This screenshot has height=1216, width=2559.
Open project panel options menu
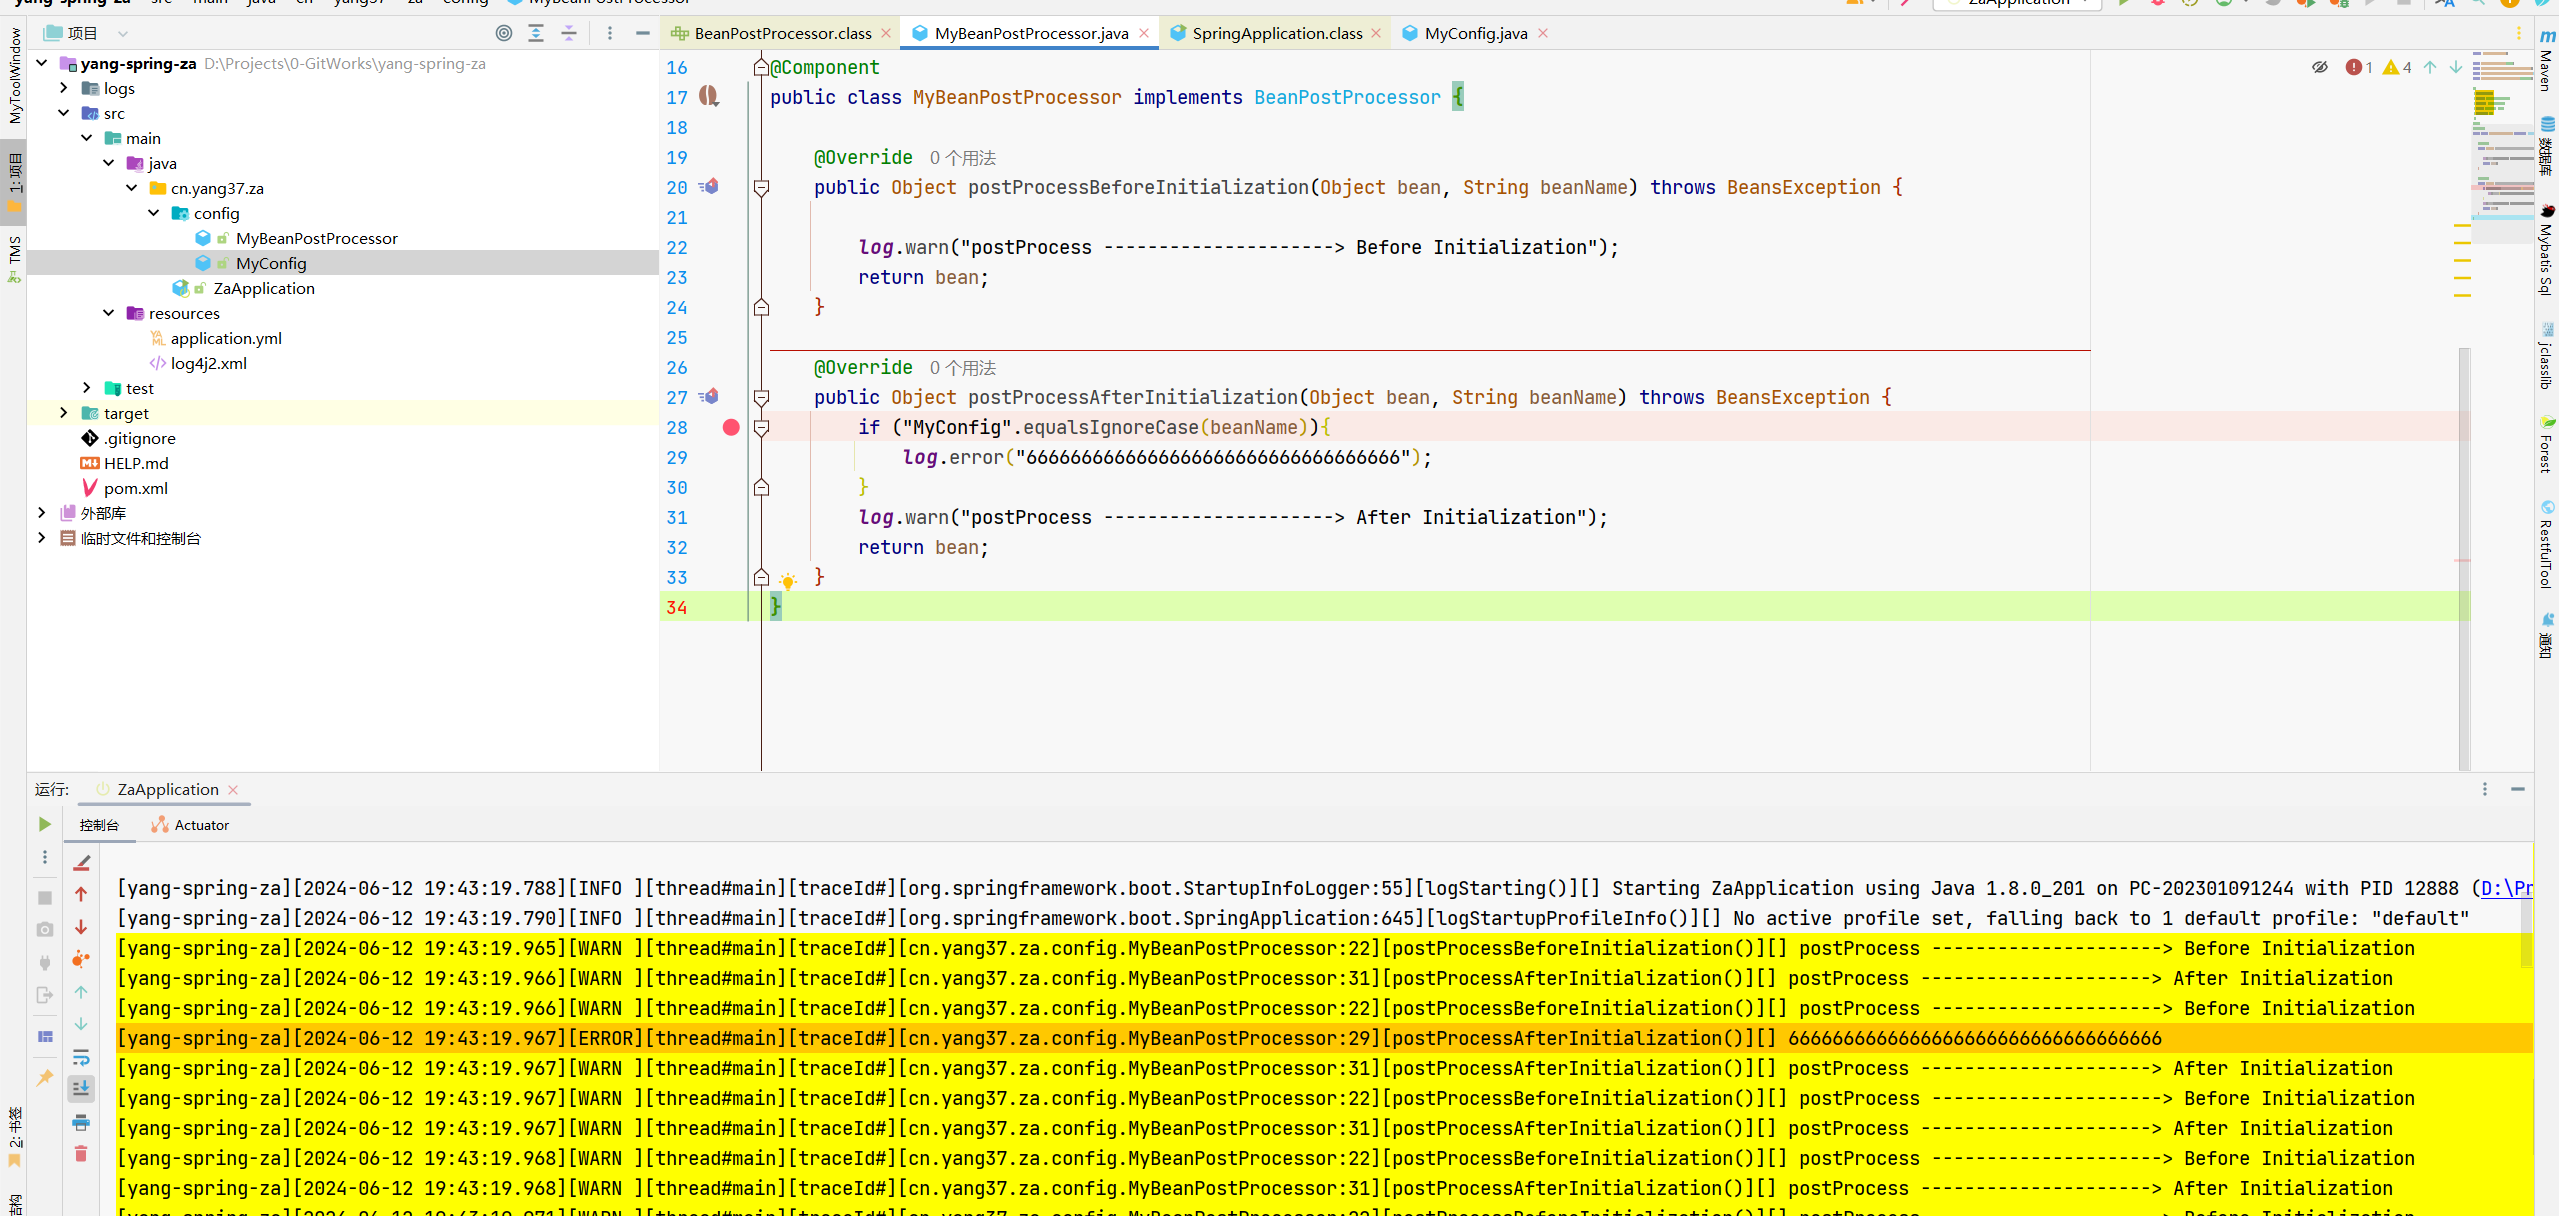pyautogui.click(x=610, y=33)
